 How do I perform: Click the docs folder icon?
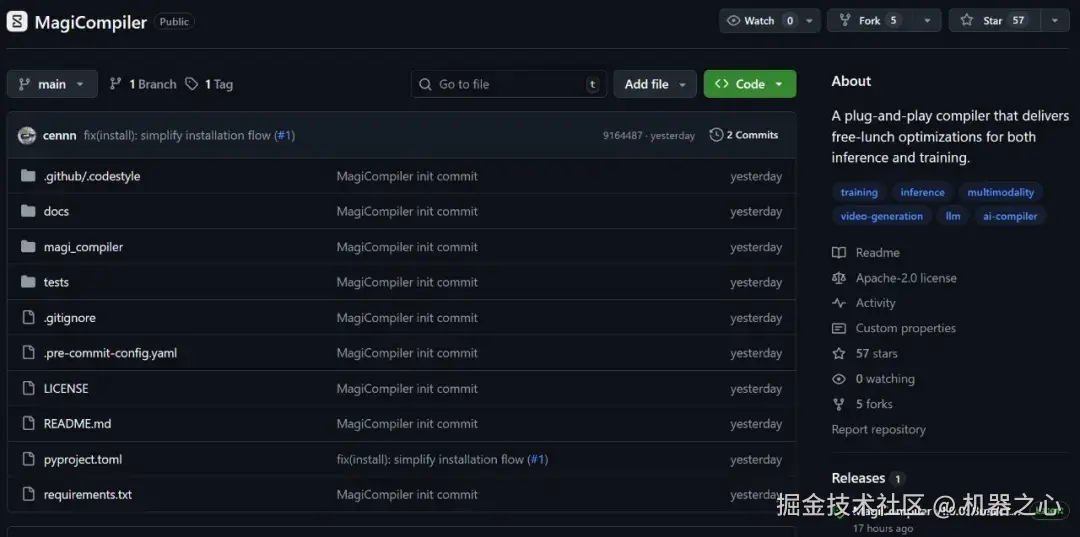[28, 211]
